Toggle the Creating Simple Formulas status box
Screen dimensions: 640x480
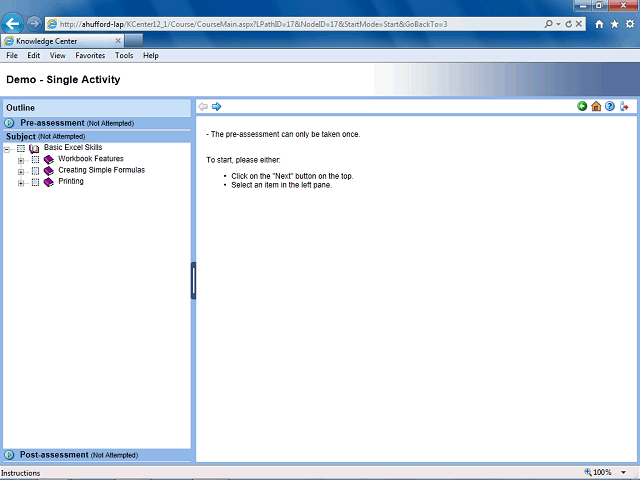36,171
